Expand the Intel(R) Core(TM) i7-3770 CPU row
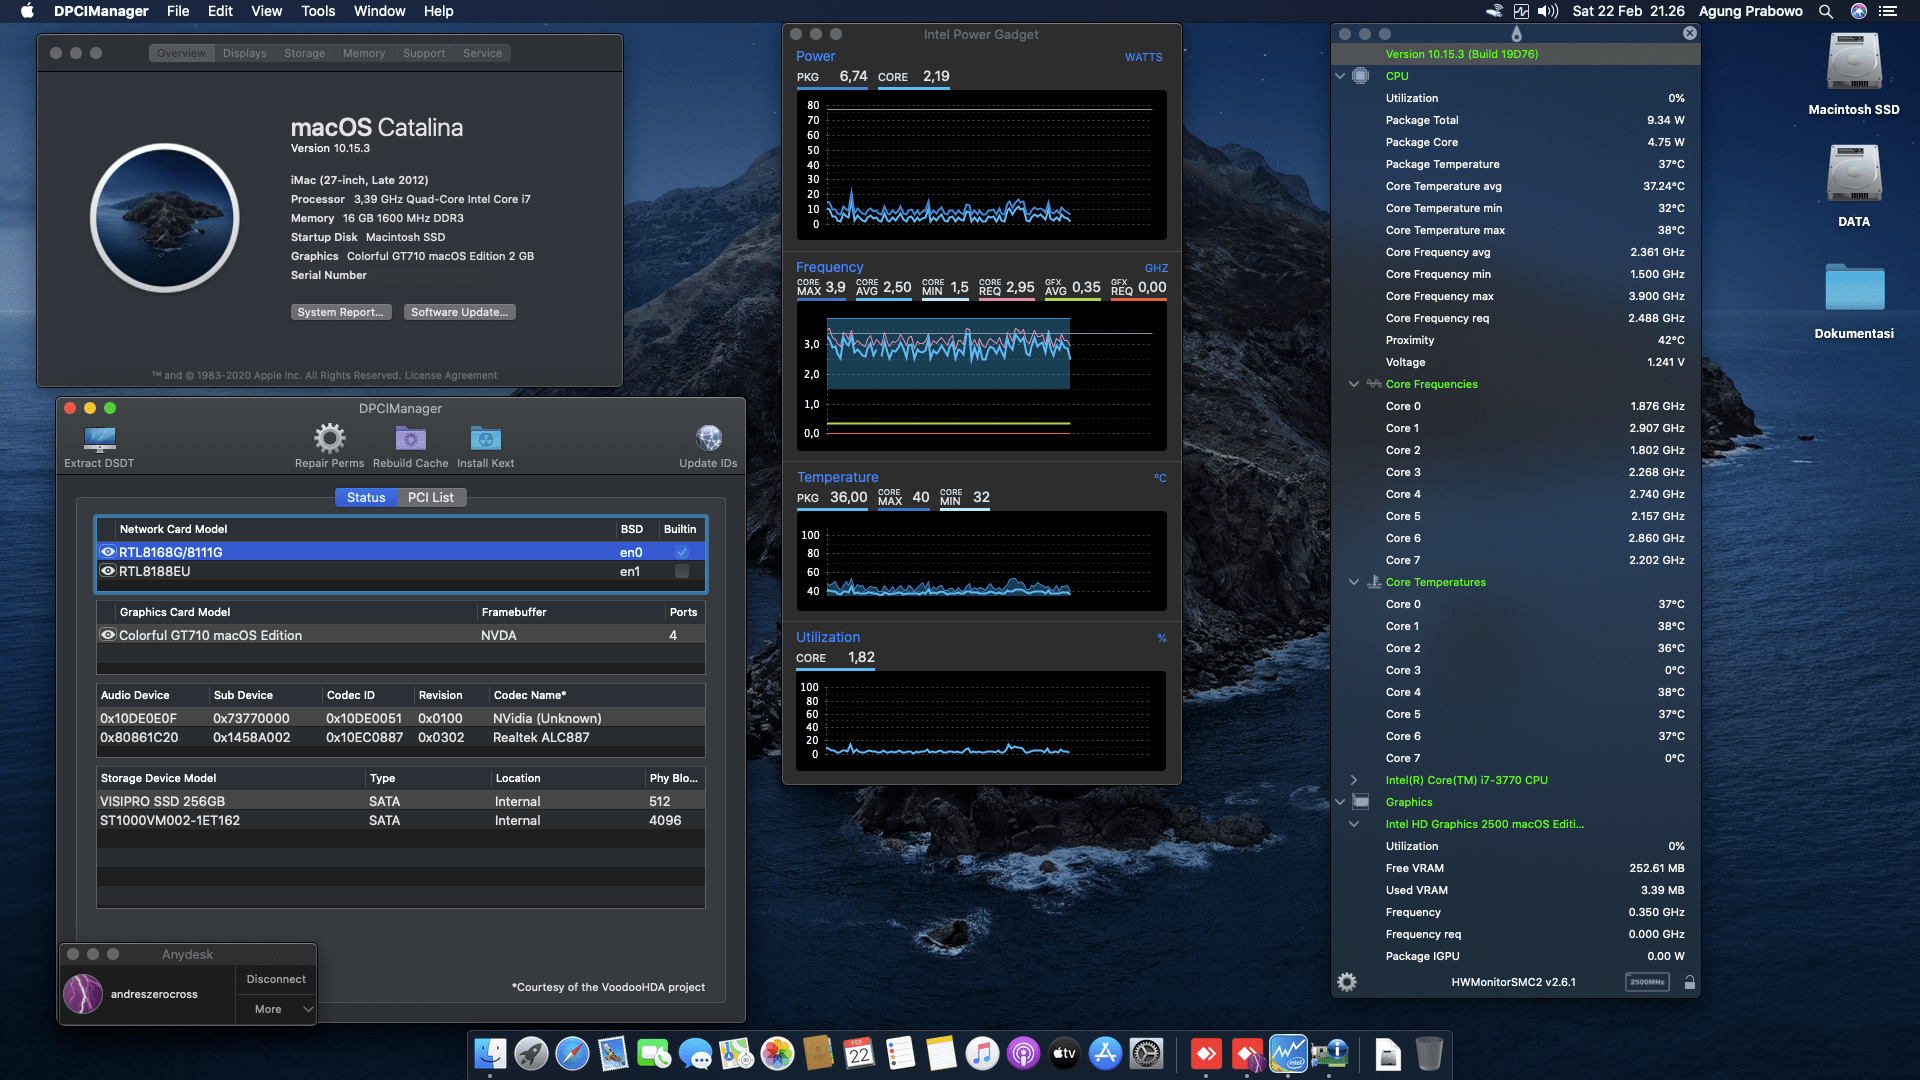This screenshot has width=1920, height=1080. [1354, 780]
